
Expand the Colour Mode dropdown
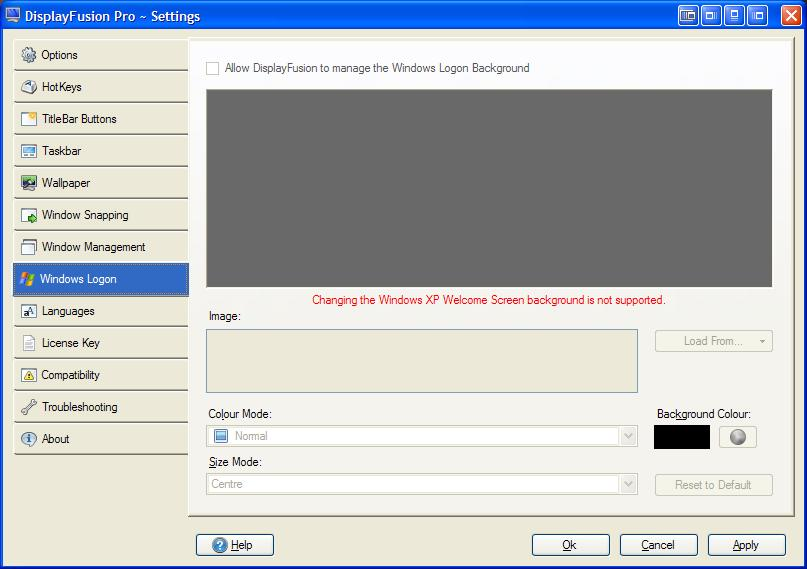(628, 436)
